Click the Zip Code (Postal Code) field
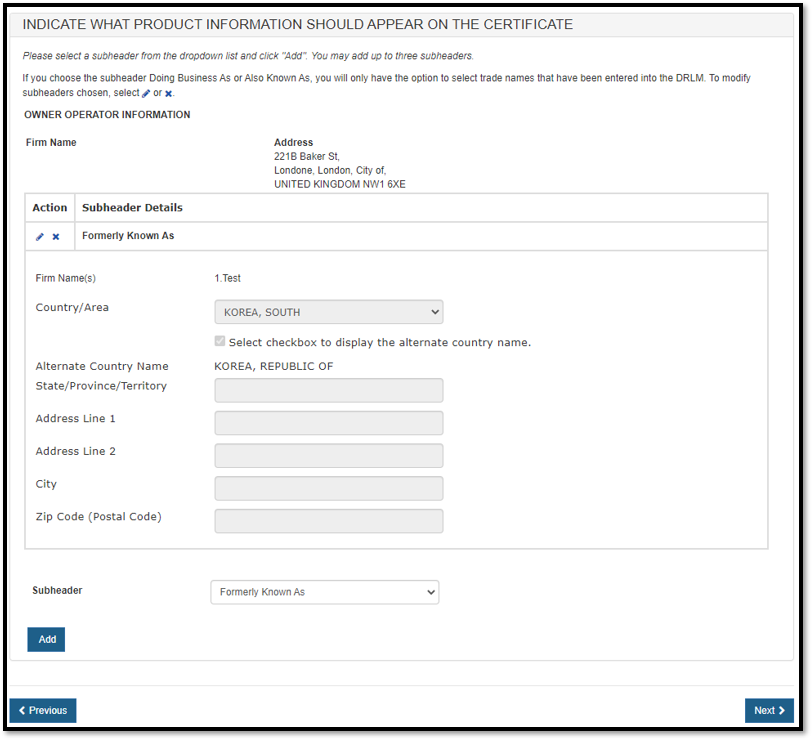Screen dimensions: 812x740 [x=328, y=521]
